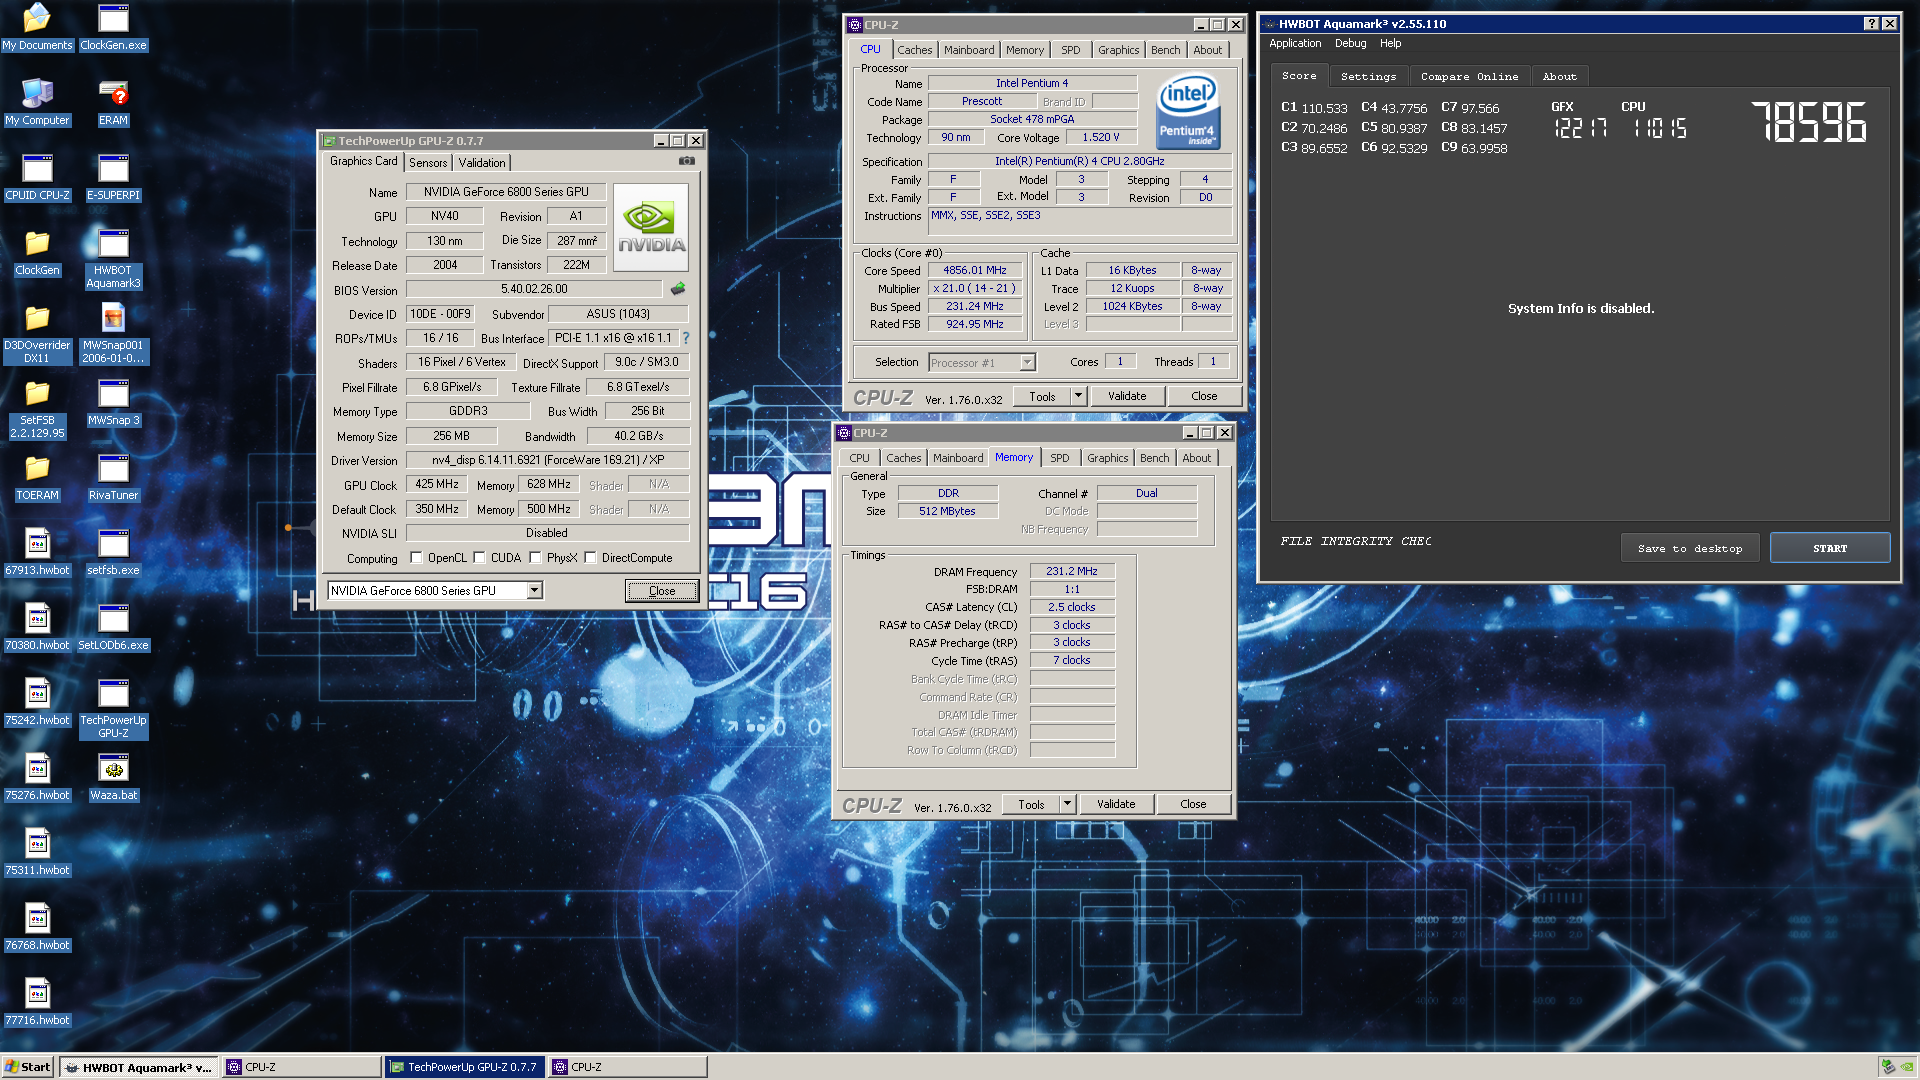Open Processor #1 selection dropdown
Screen dimensions: 1920x1080
1026,363
